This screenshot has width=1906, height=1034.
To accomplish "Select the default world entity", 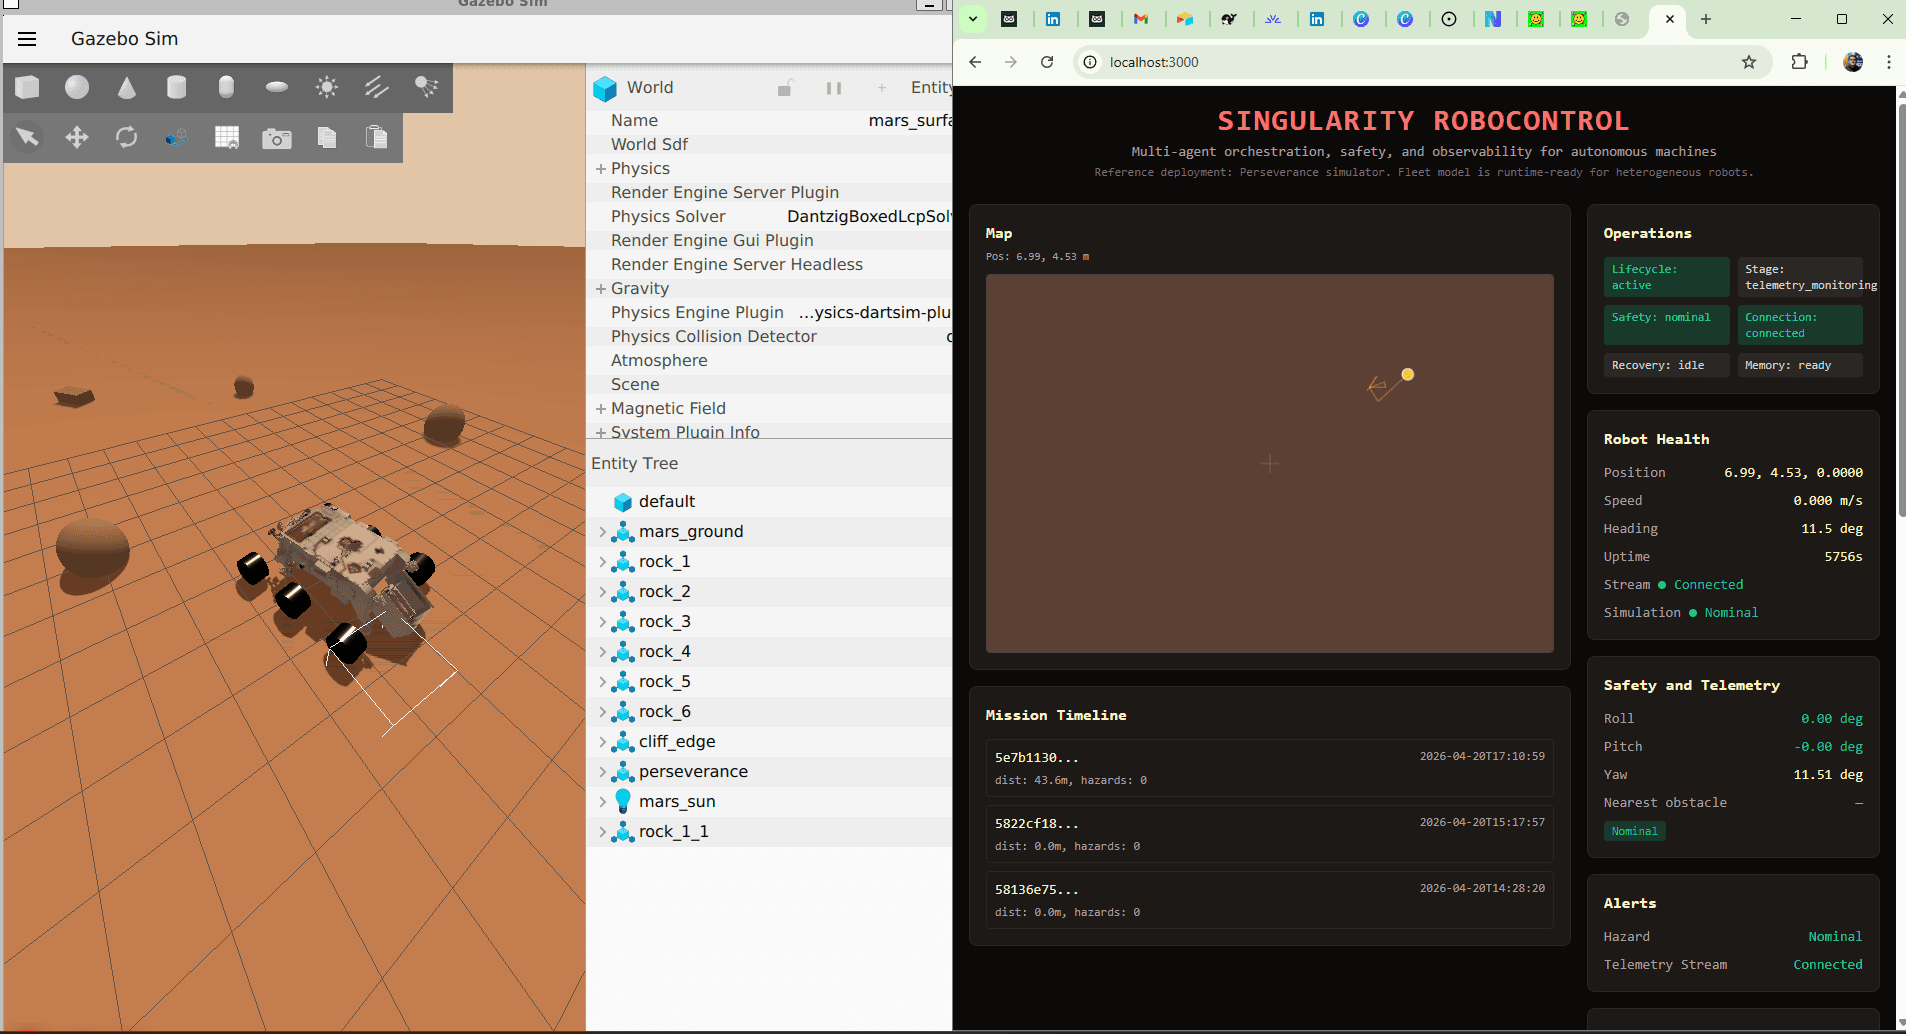I will click(x=768, y=502).
